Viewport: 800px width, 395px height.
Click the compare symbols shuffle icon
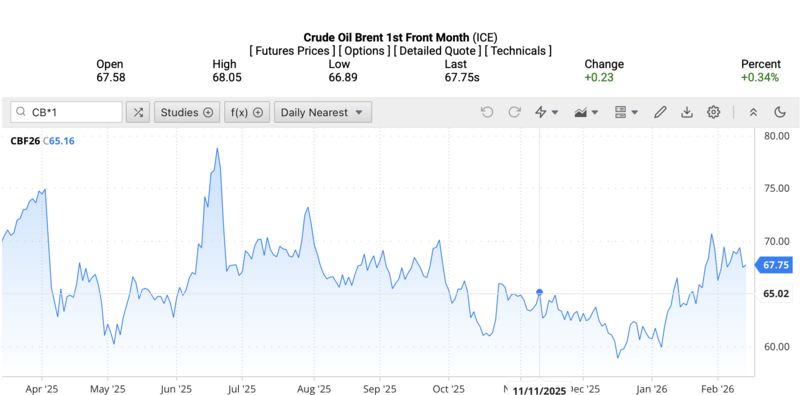pos(138,112)
